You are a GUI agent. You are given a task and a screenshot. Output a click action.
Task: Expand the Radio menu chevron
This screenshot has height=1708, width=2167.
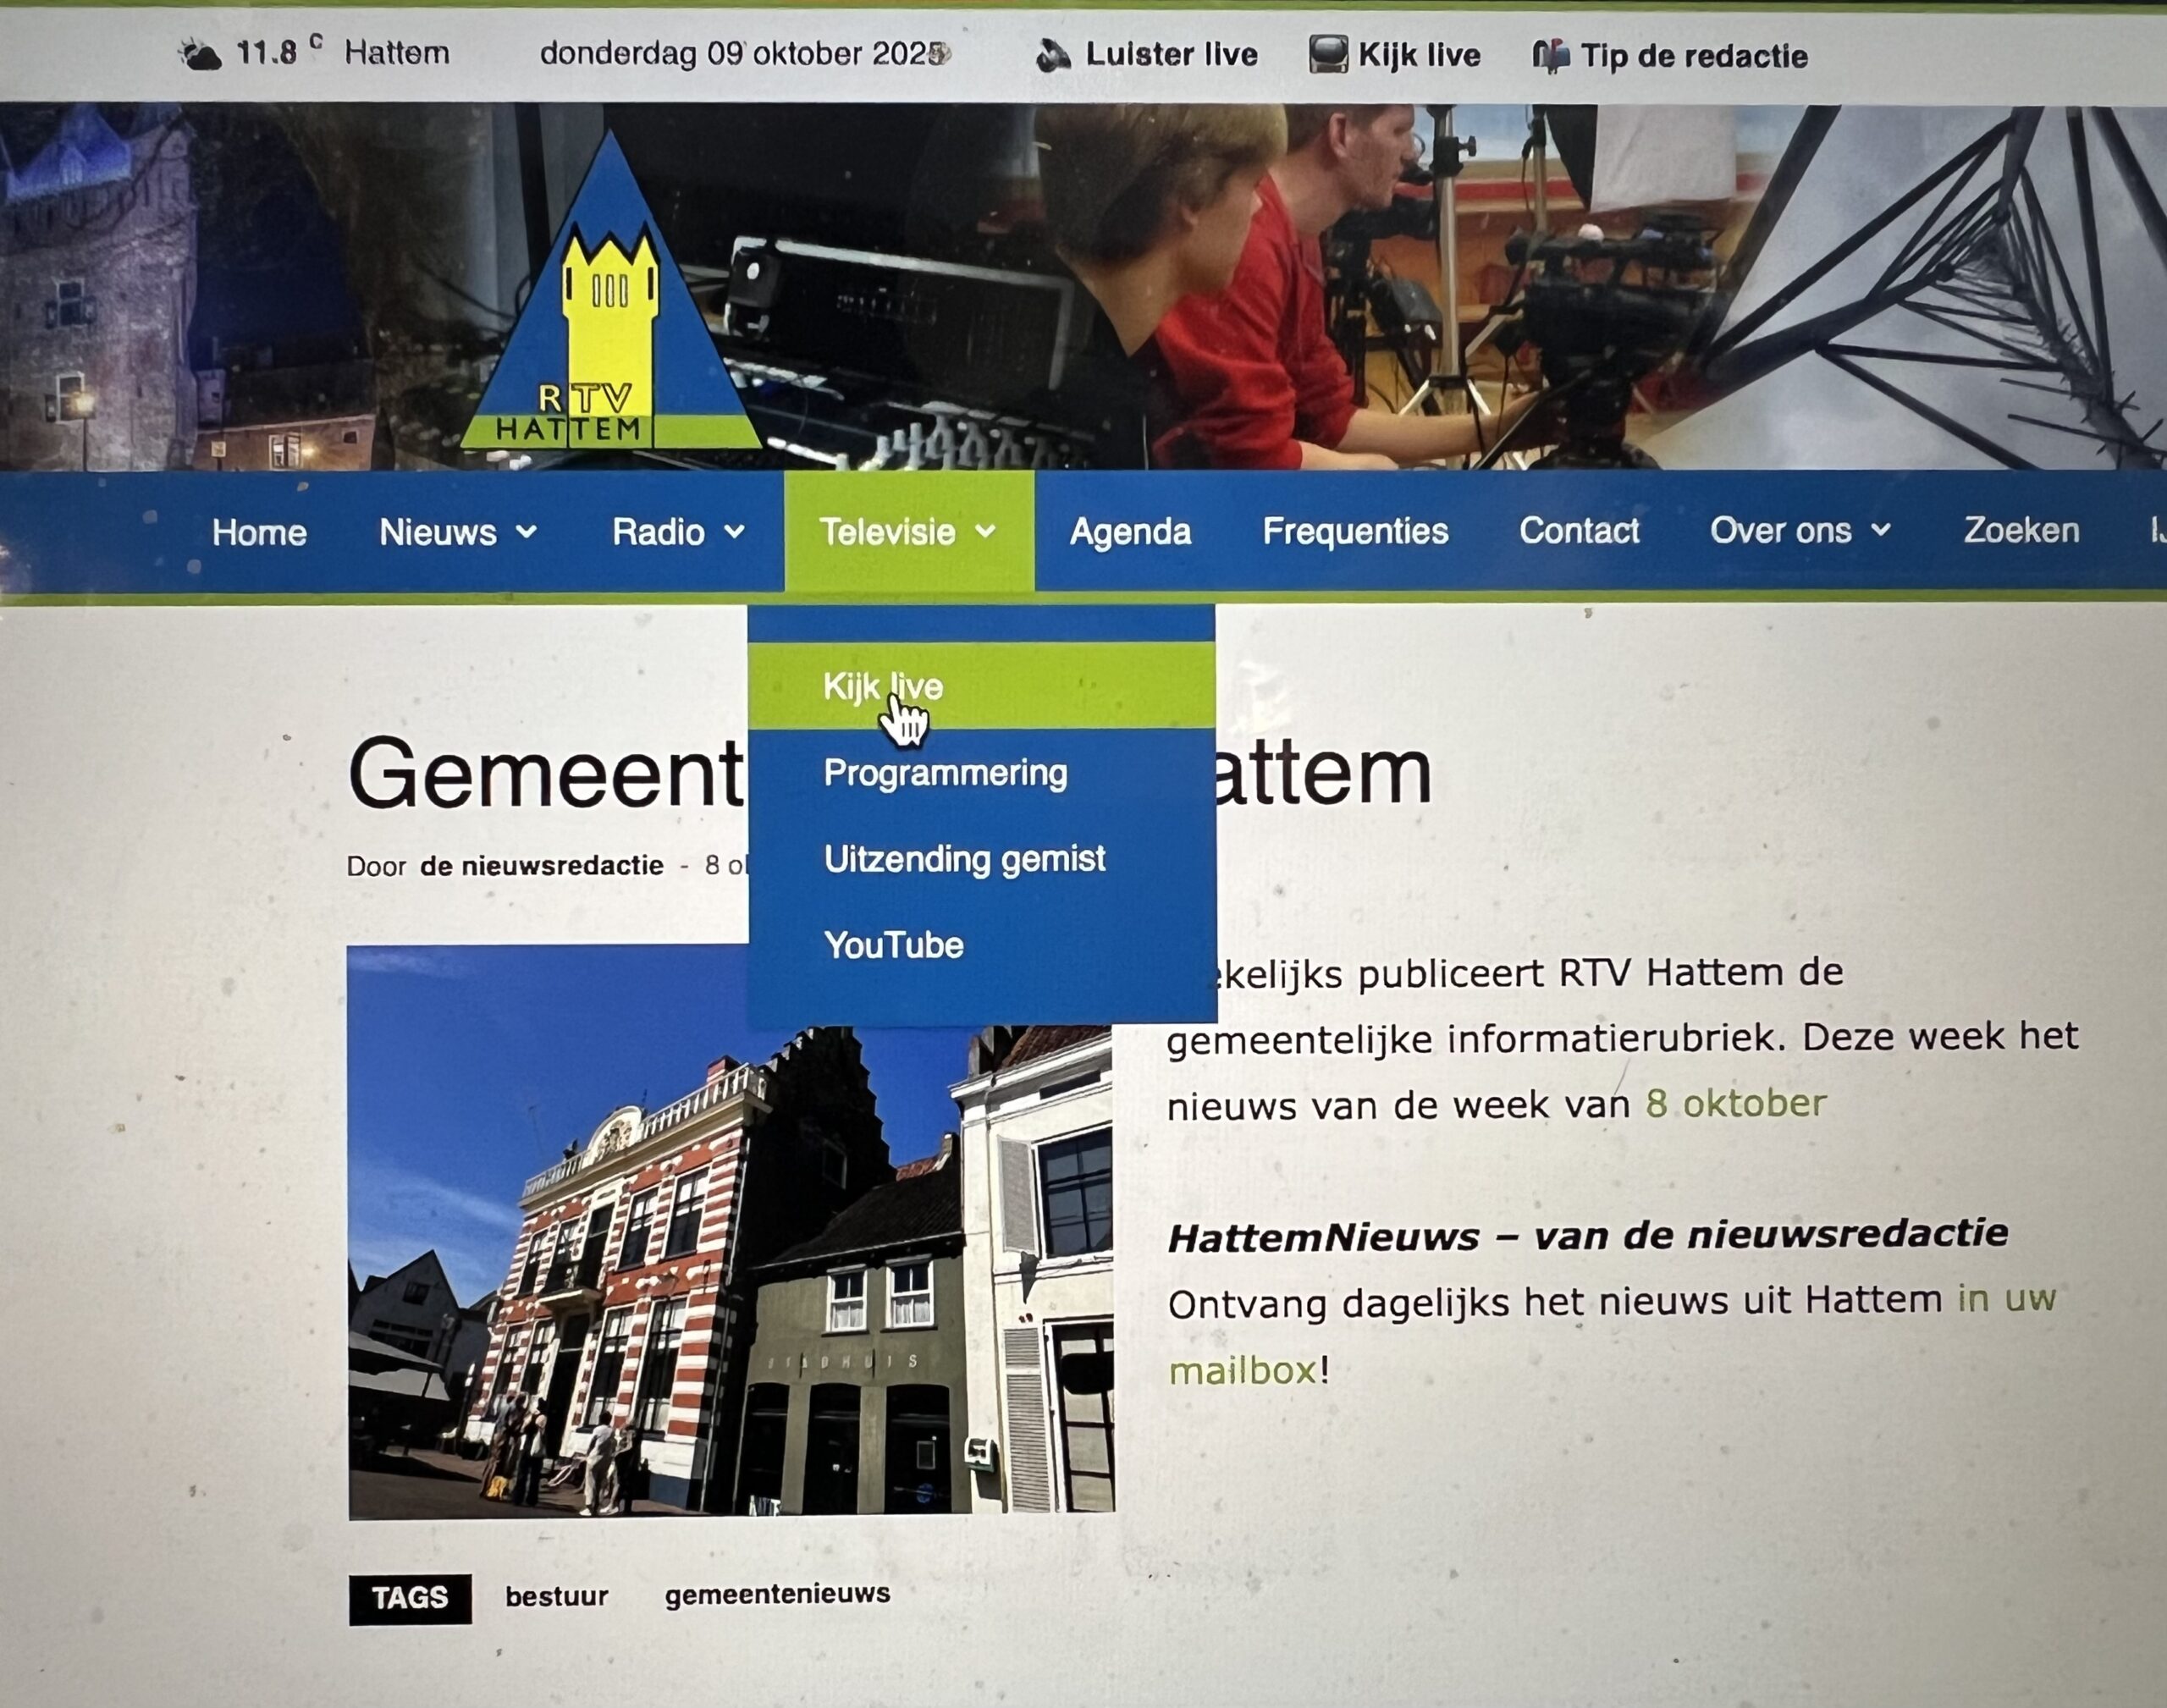tap(734, 532)
